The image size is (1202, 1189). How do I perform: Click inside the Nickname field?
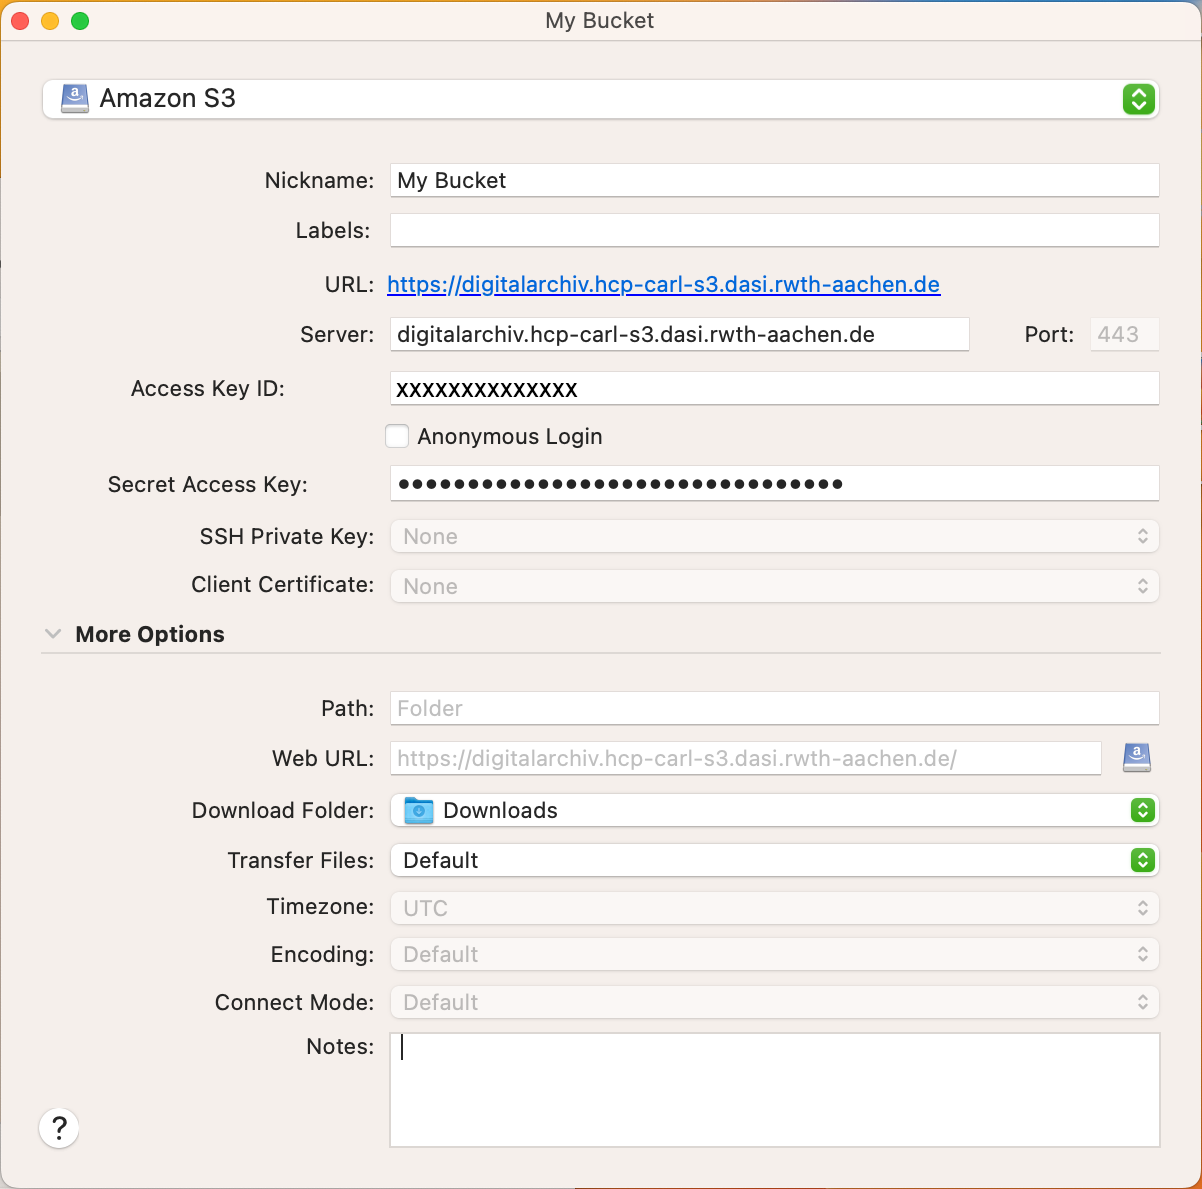[700, 180]
